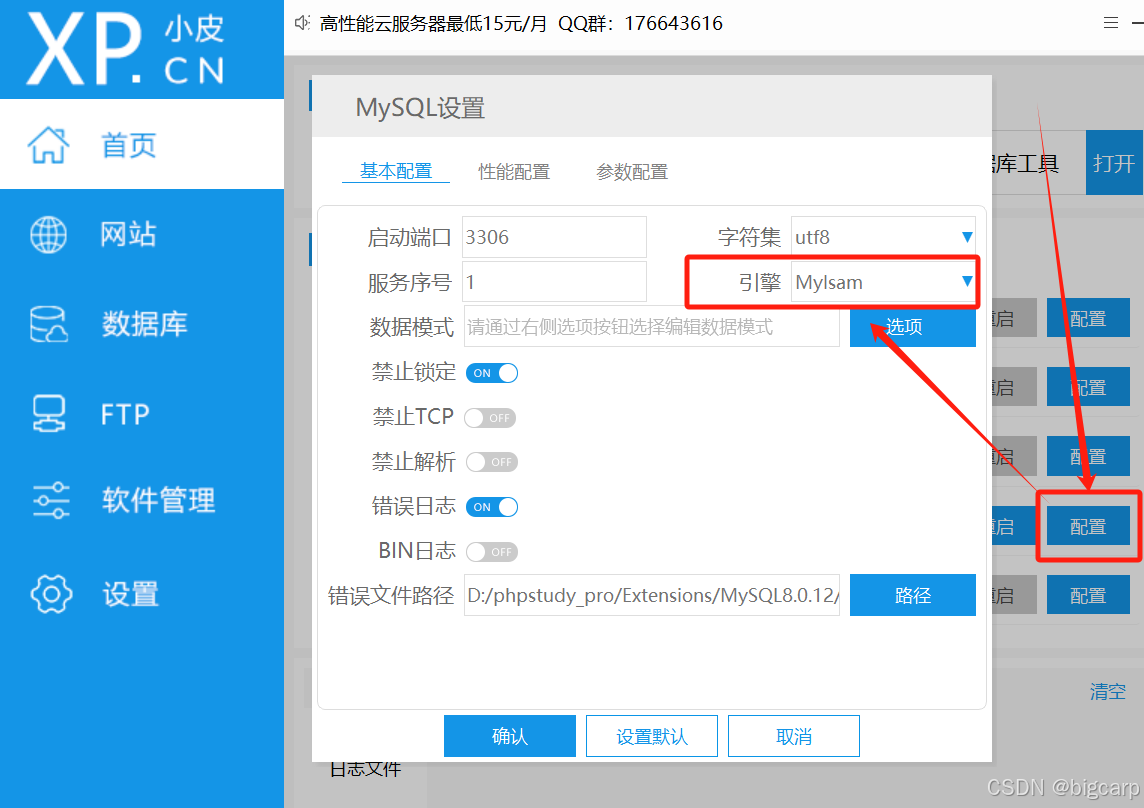Open the 设置 gear icon in sidebar
Screen dimensions: 1144x808
click(51, 593)
